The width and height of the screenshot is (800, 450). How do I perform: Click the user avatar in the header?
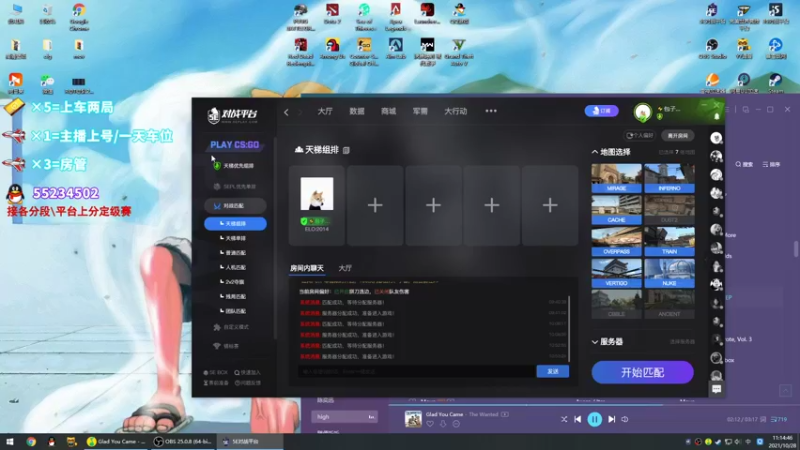[642, 112]
